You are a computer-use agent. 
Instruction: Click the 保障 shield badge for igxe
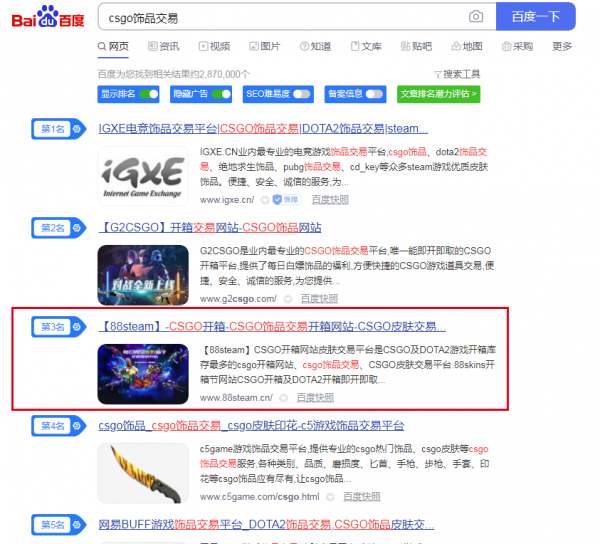pos(287,200)
